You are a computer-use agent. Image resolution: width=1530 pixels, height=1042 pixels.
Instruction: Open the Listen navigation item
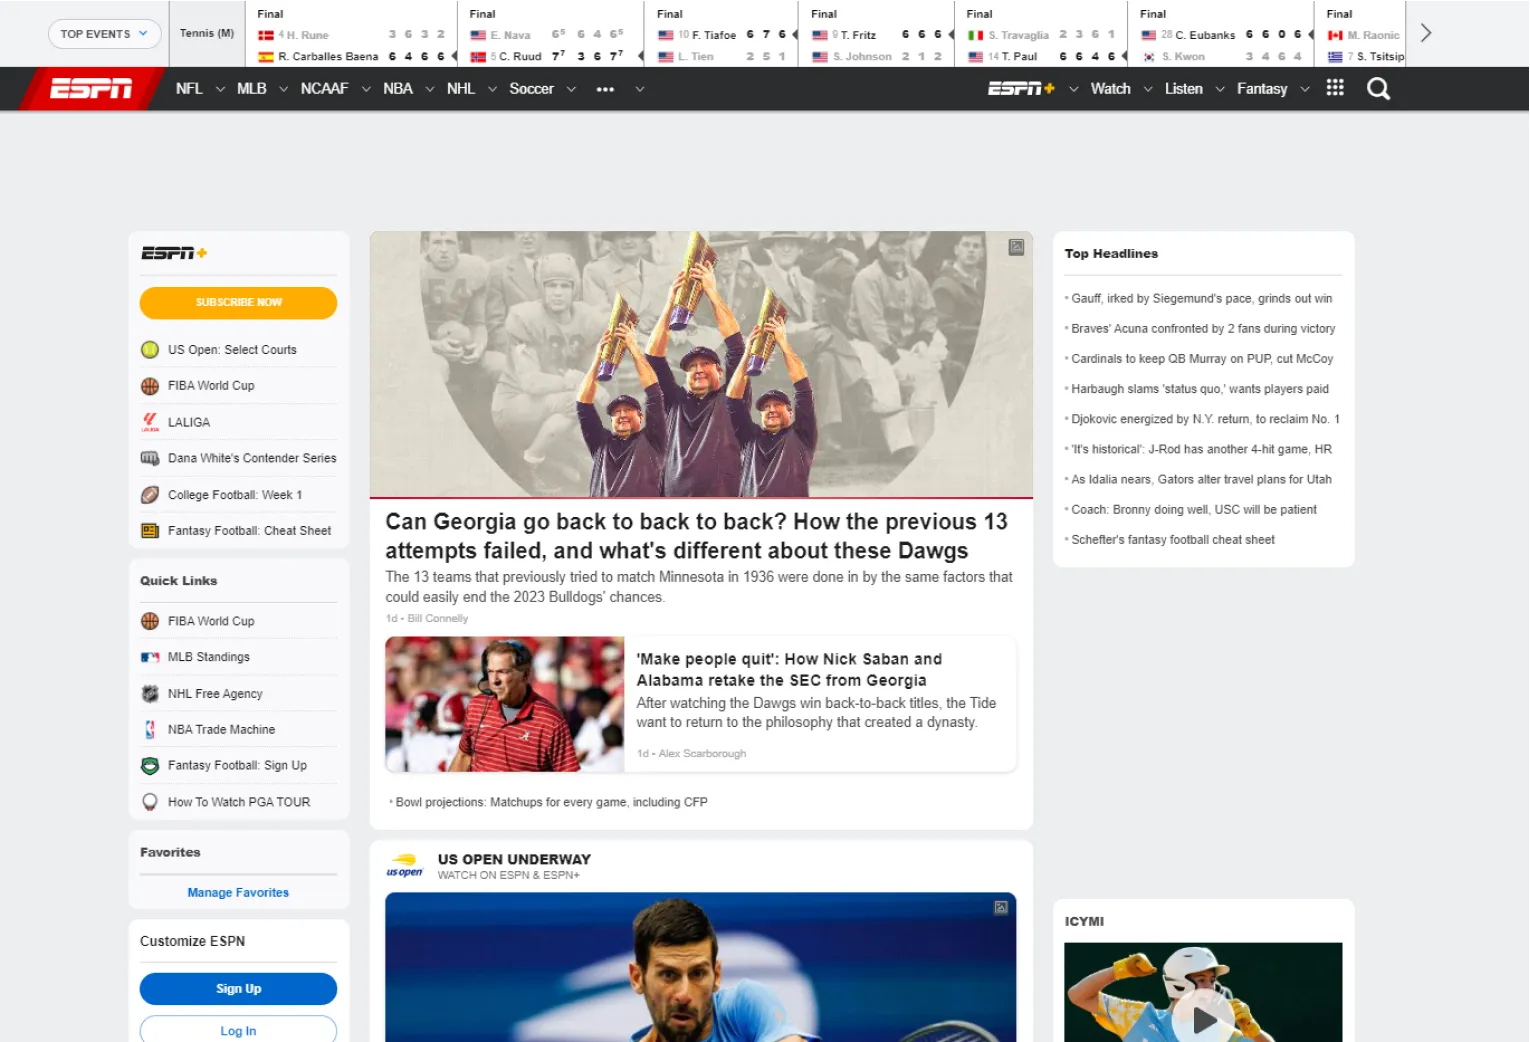point(1183,89)
